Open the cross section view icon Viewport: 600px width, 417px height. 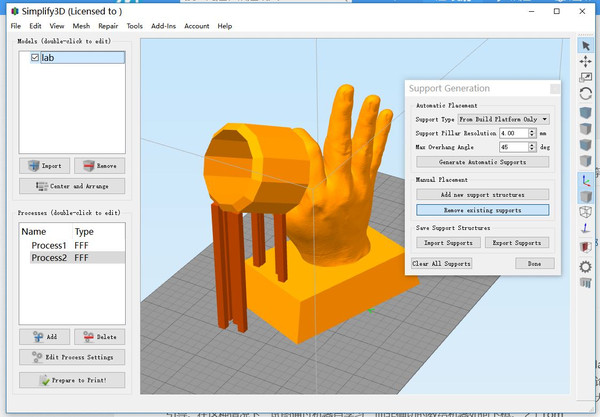point(585,247)
